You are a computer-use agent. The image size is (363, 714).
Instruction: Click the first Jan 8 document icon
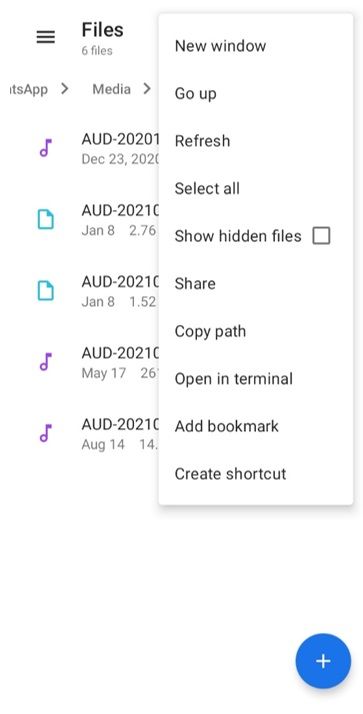pos(46,219)
